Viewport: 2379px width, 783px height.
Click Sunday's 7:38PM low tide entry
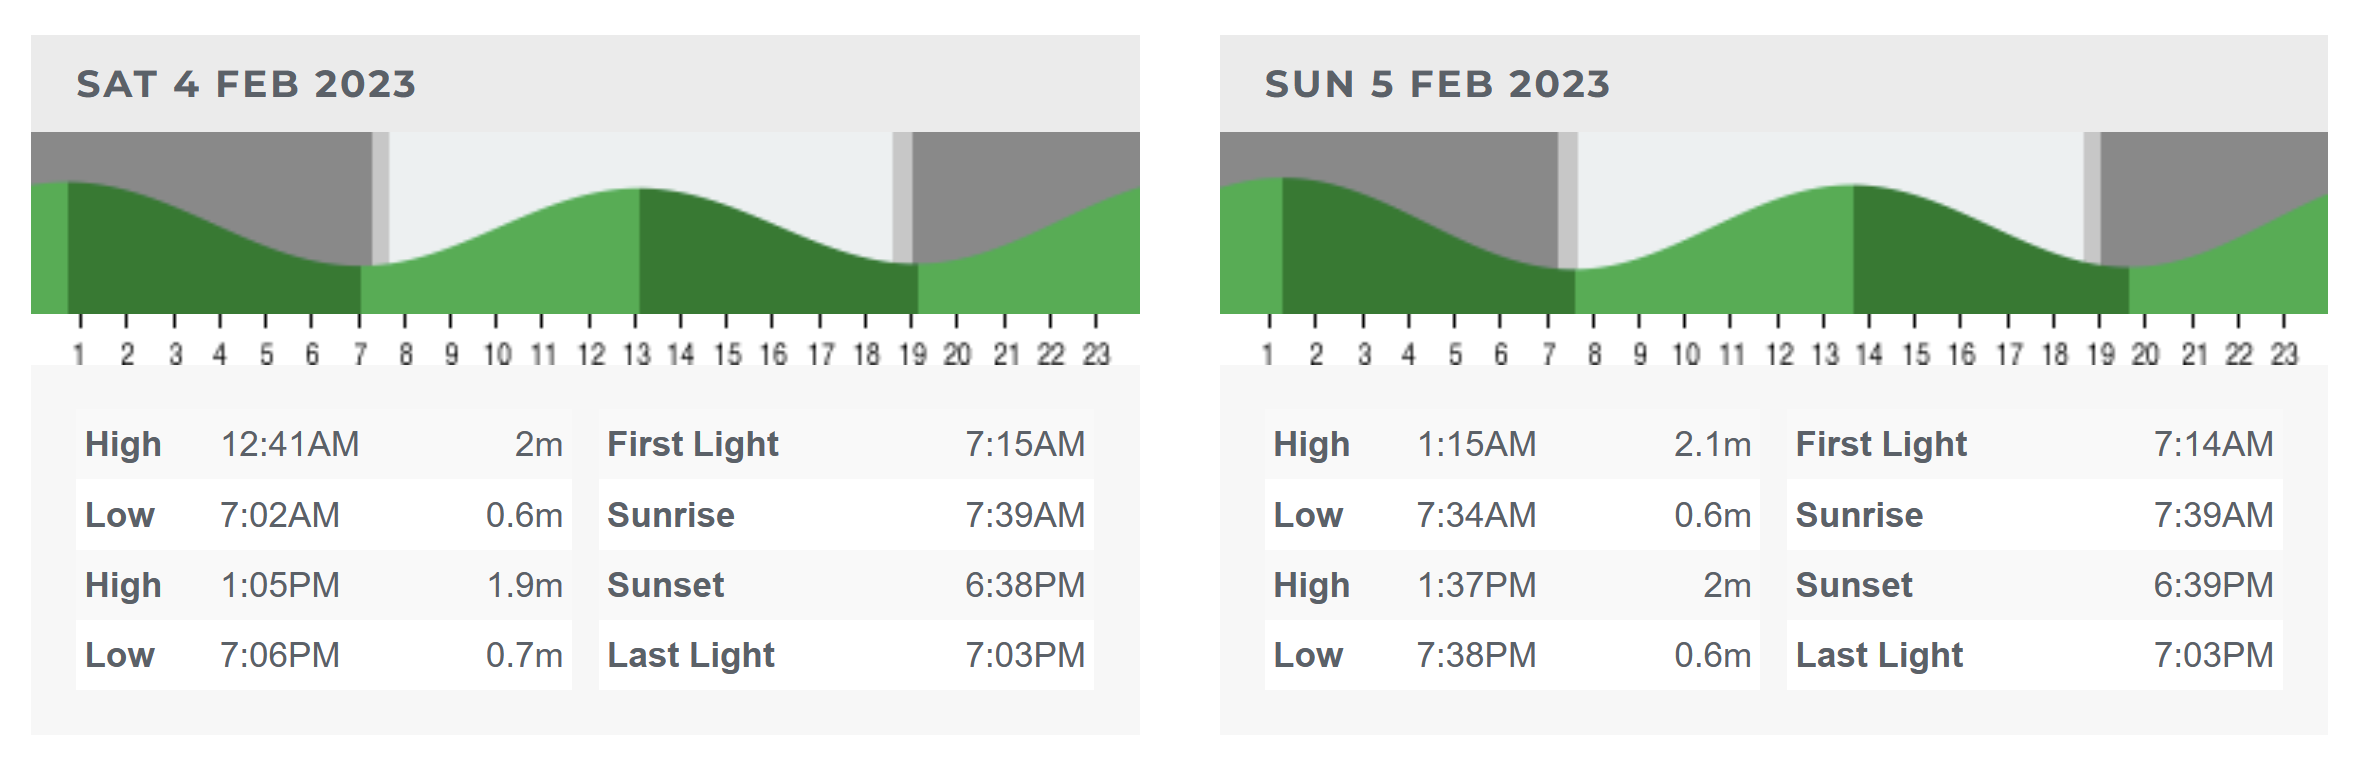point(1511,655)
